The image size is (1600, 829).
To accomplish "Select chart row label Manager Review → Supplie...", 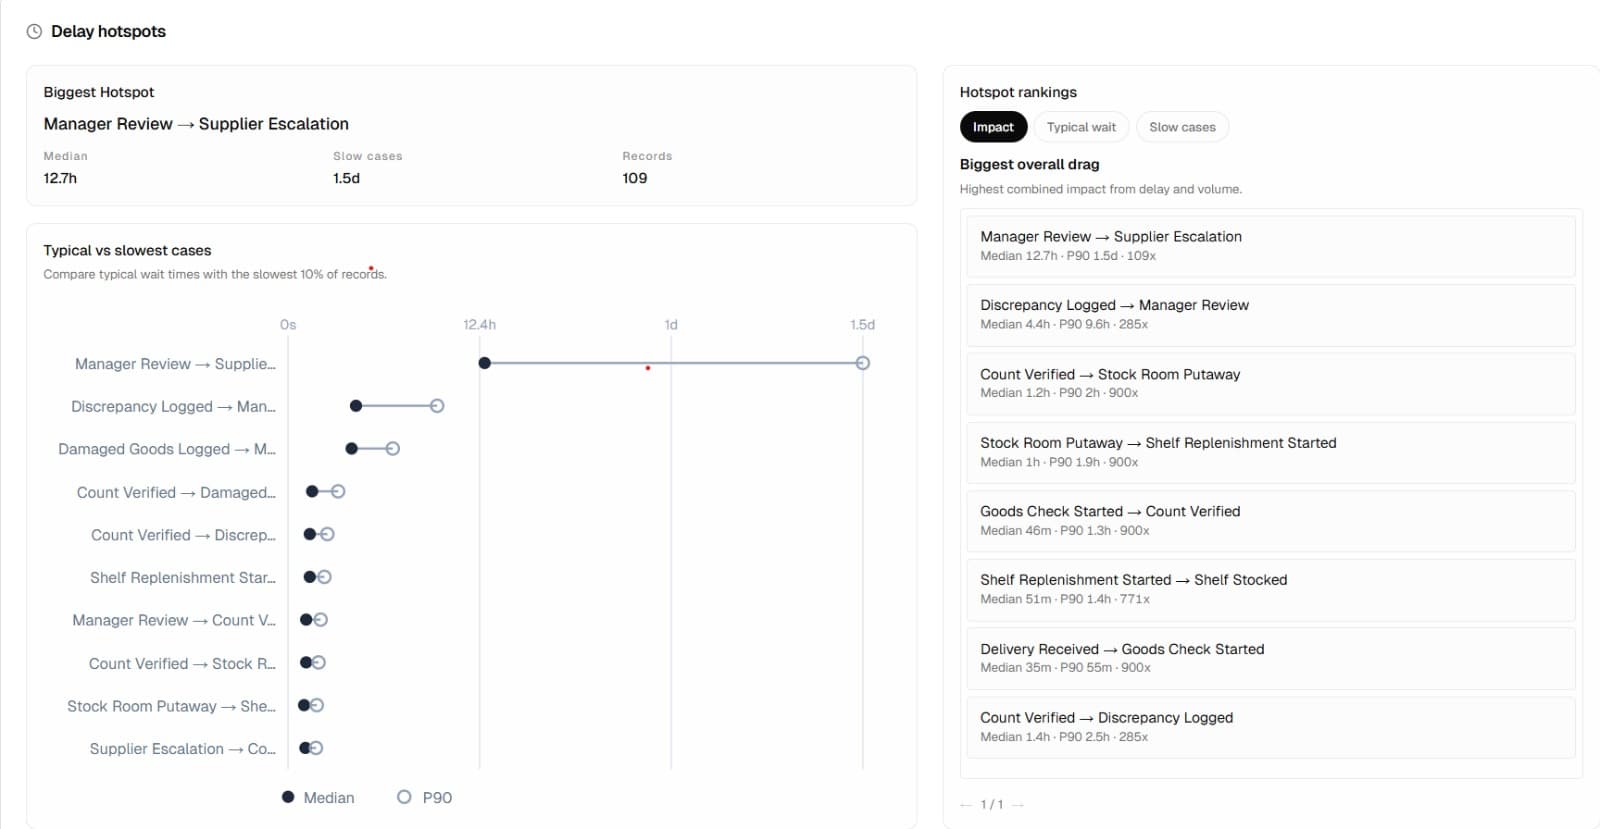I will [x=175, y=364].
